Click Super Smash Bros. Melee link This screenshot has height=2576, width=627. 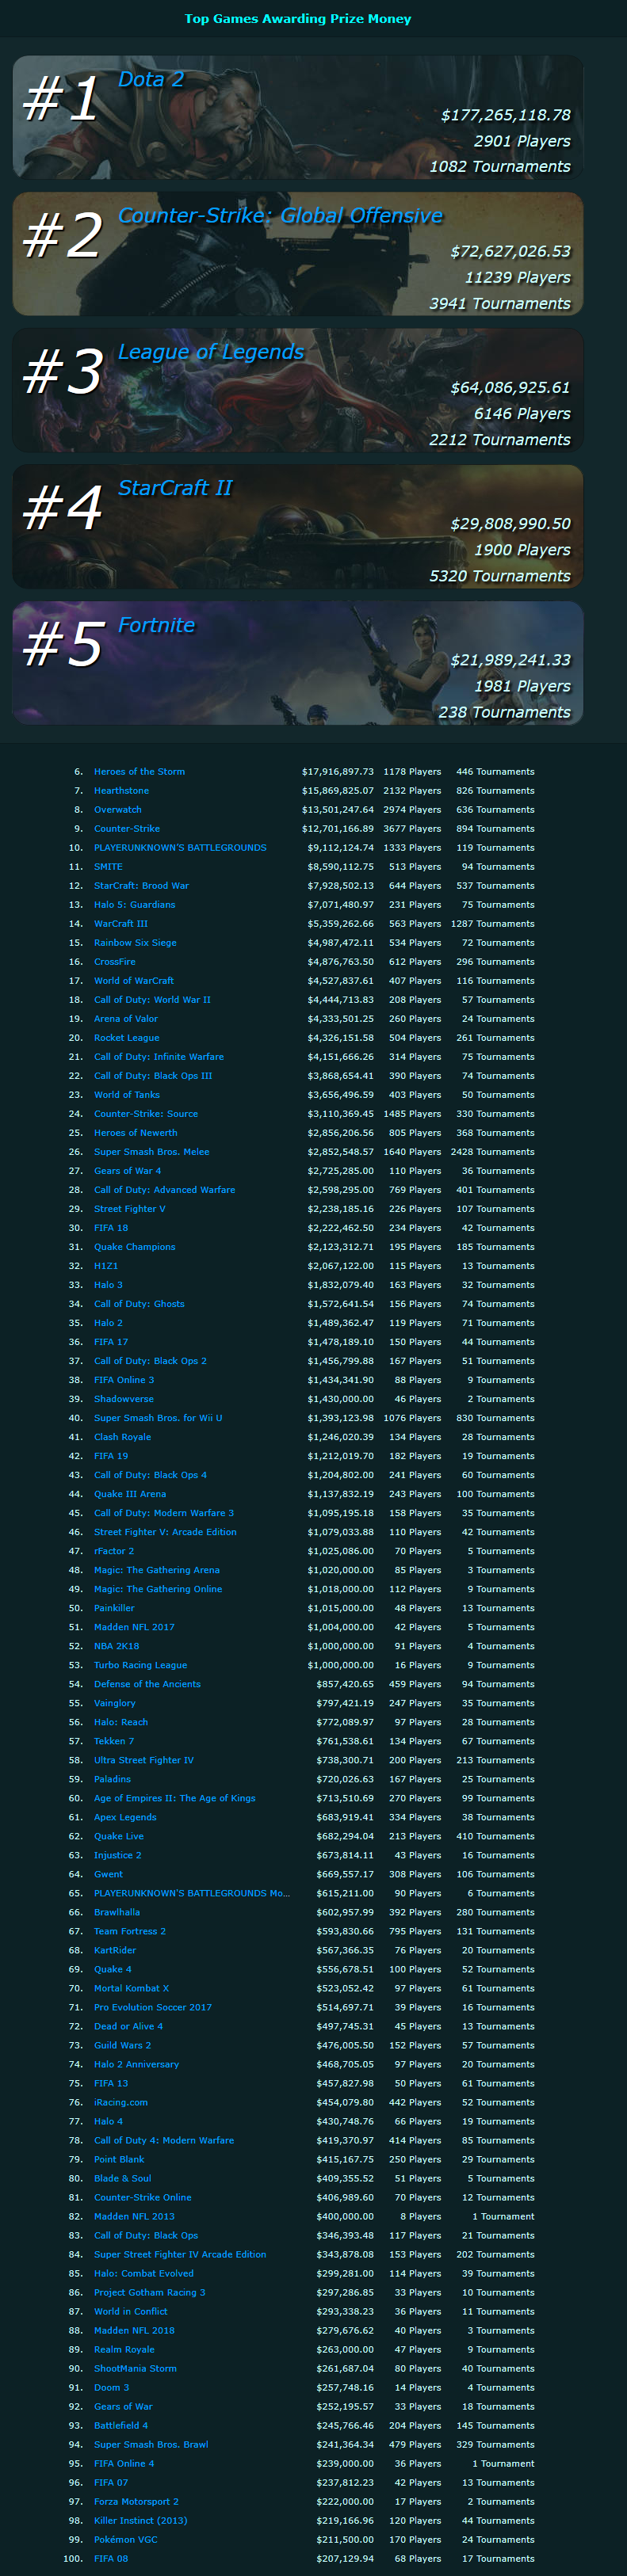[x=151, y=1151]
